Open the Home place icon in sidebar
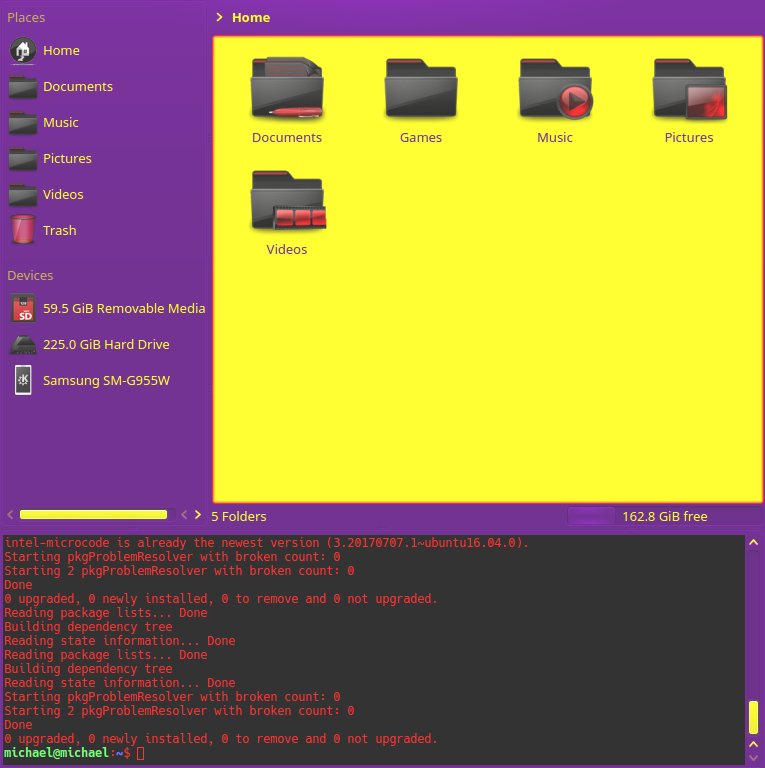 [23, 50]
